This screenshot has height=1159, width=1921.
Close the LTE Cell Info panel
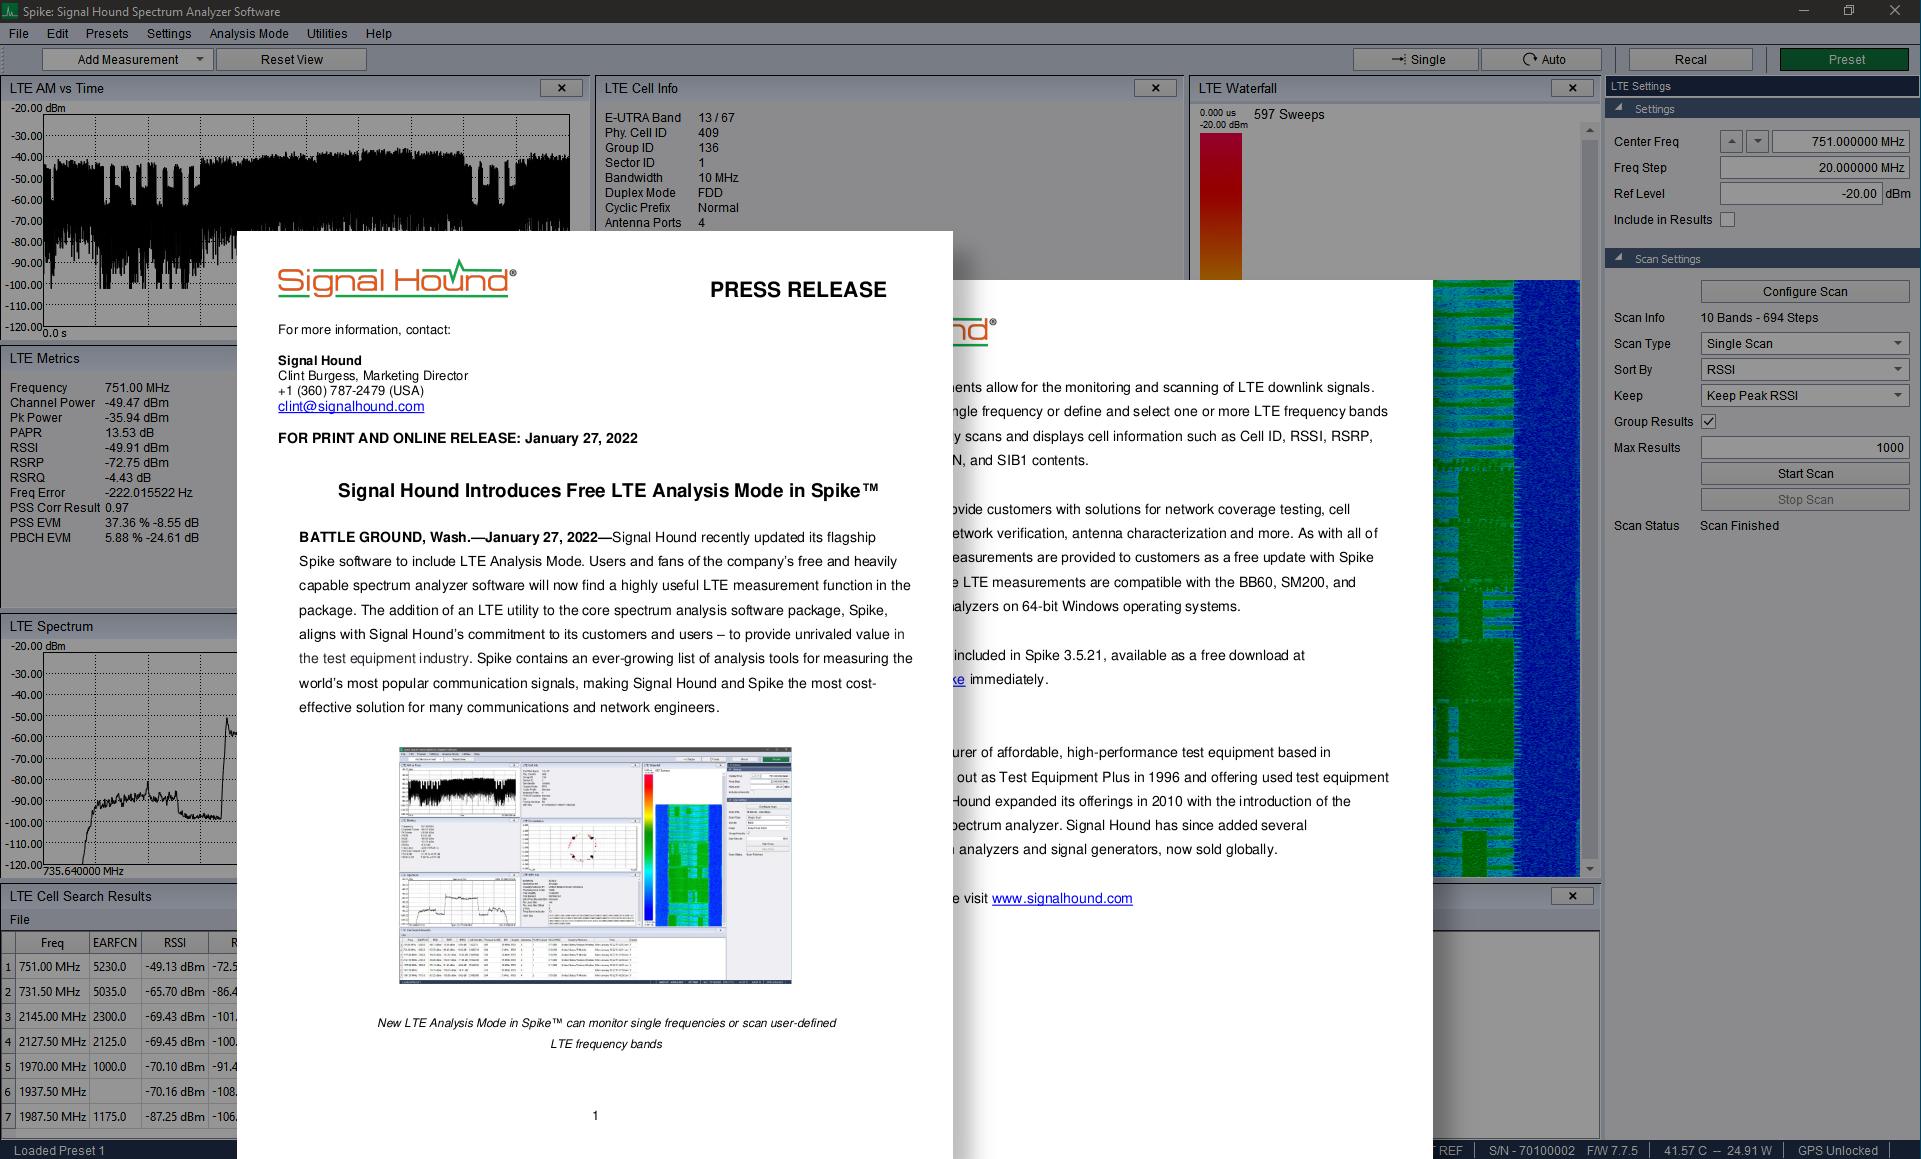coord(1155,88)
